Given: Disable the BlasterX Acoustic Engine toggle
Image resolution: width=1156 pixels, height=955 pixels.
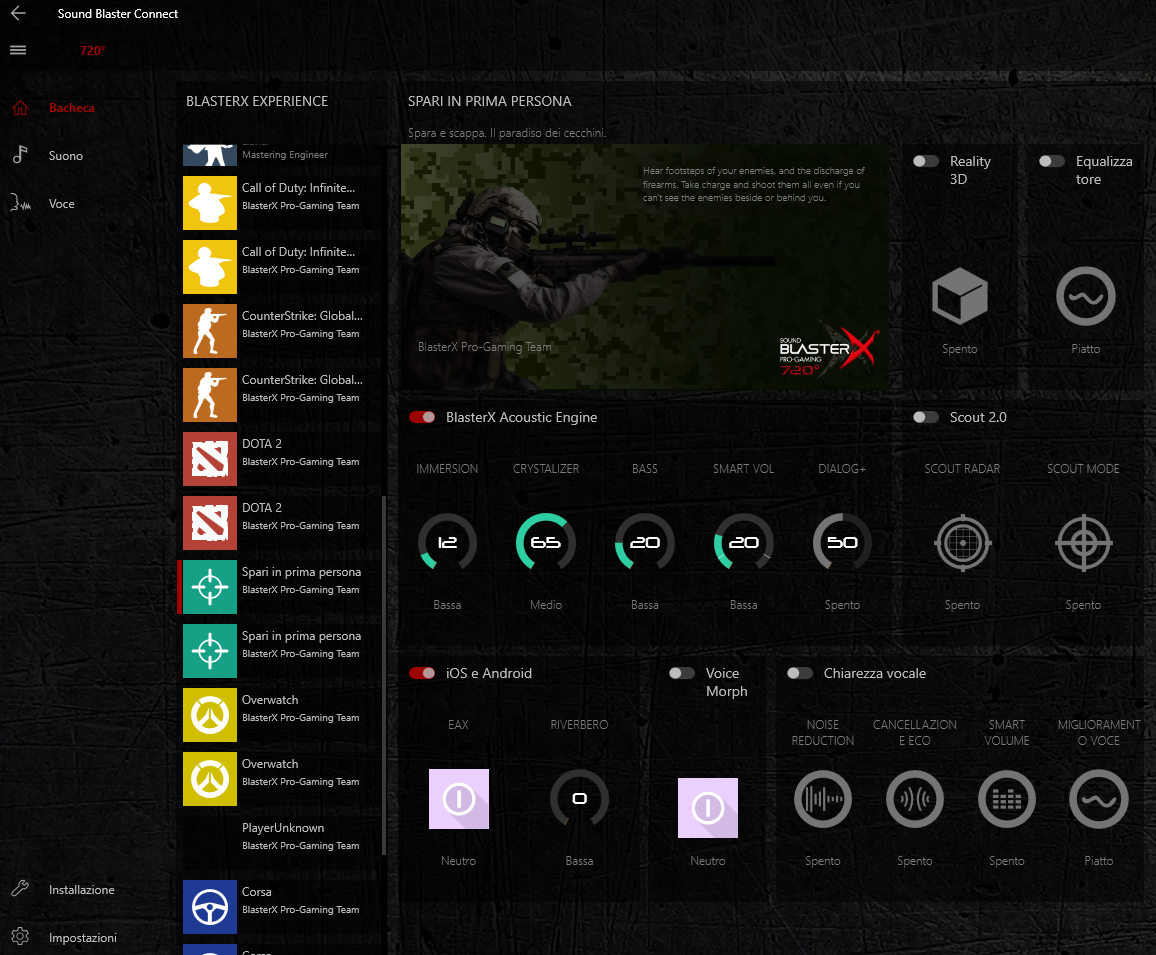Looking at the screenshot, I should pyautogui.click(x=422, y=417).
